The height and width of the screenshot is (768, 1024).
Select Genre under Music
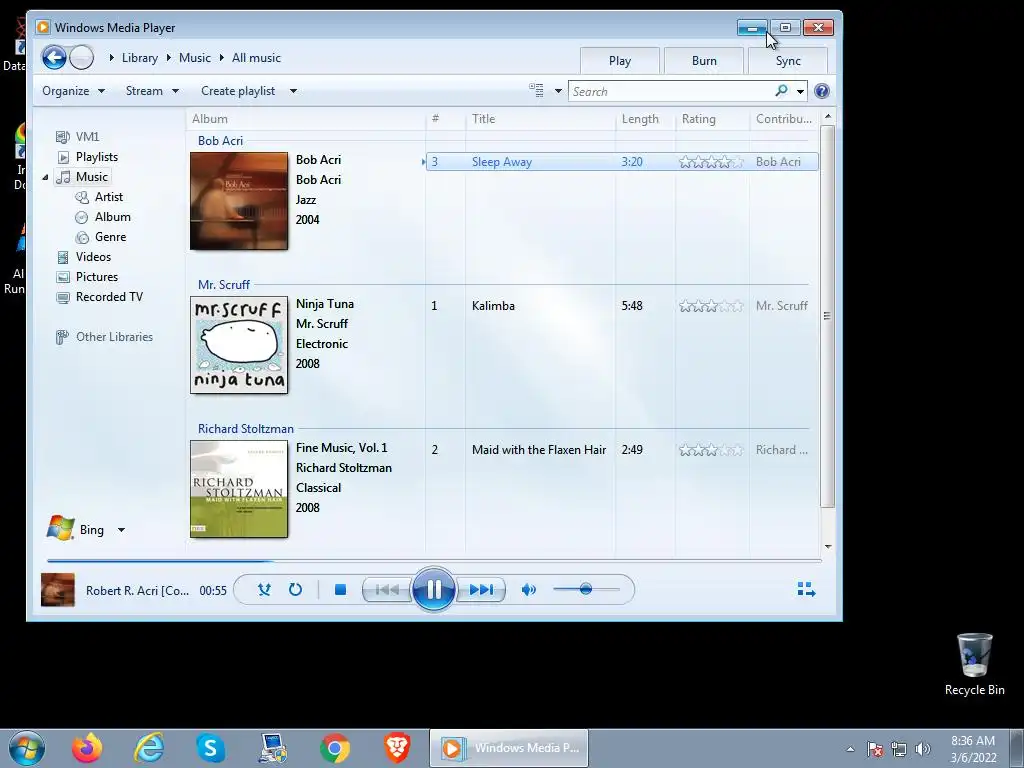[101, 237]
